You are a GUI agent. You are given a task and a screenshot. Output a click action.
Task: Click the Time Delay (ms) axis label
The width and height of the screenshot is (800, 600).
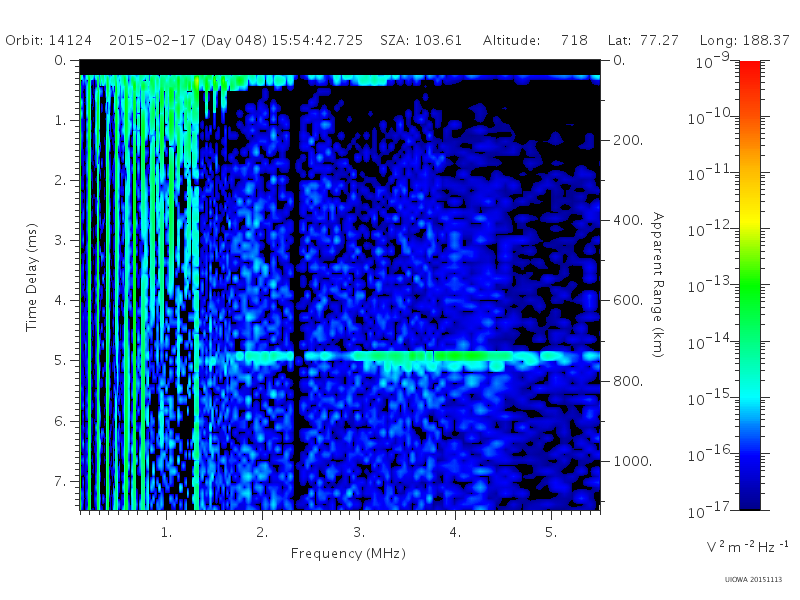(x=31, y=277)
